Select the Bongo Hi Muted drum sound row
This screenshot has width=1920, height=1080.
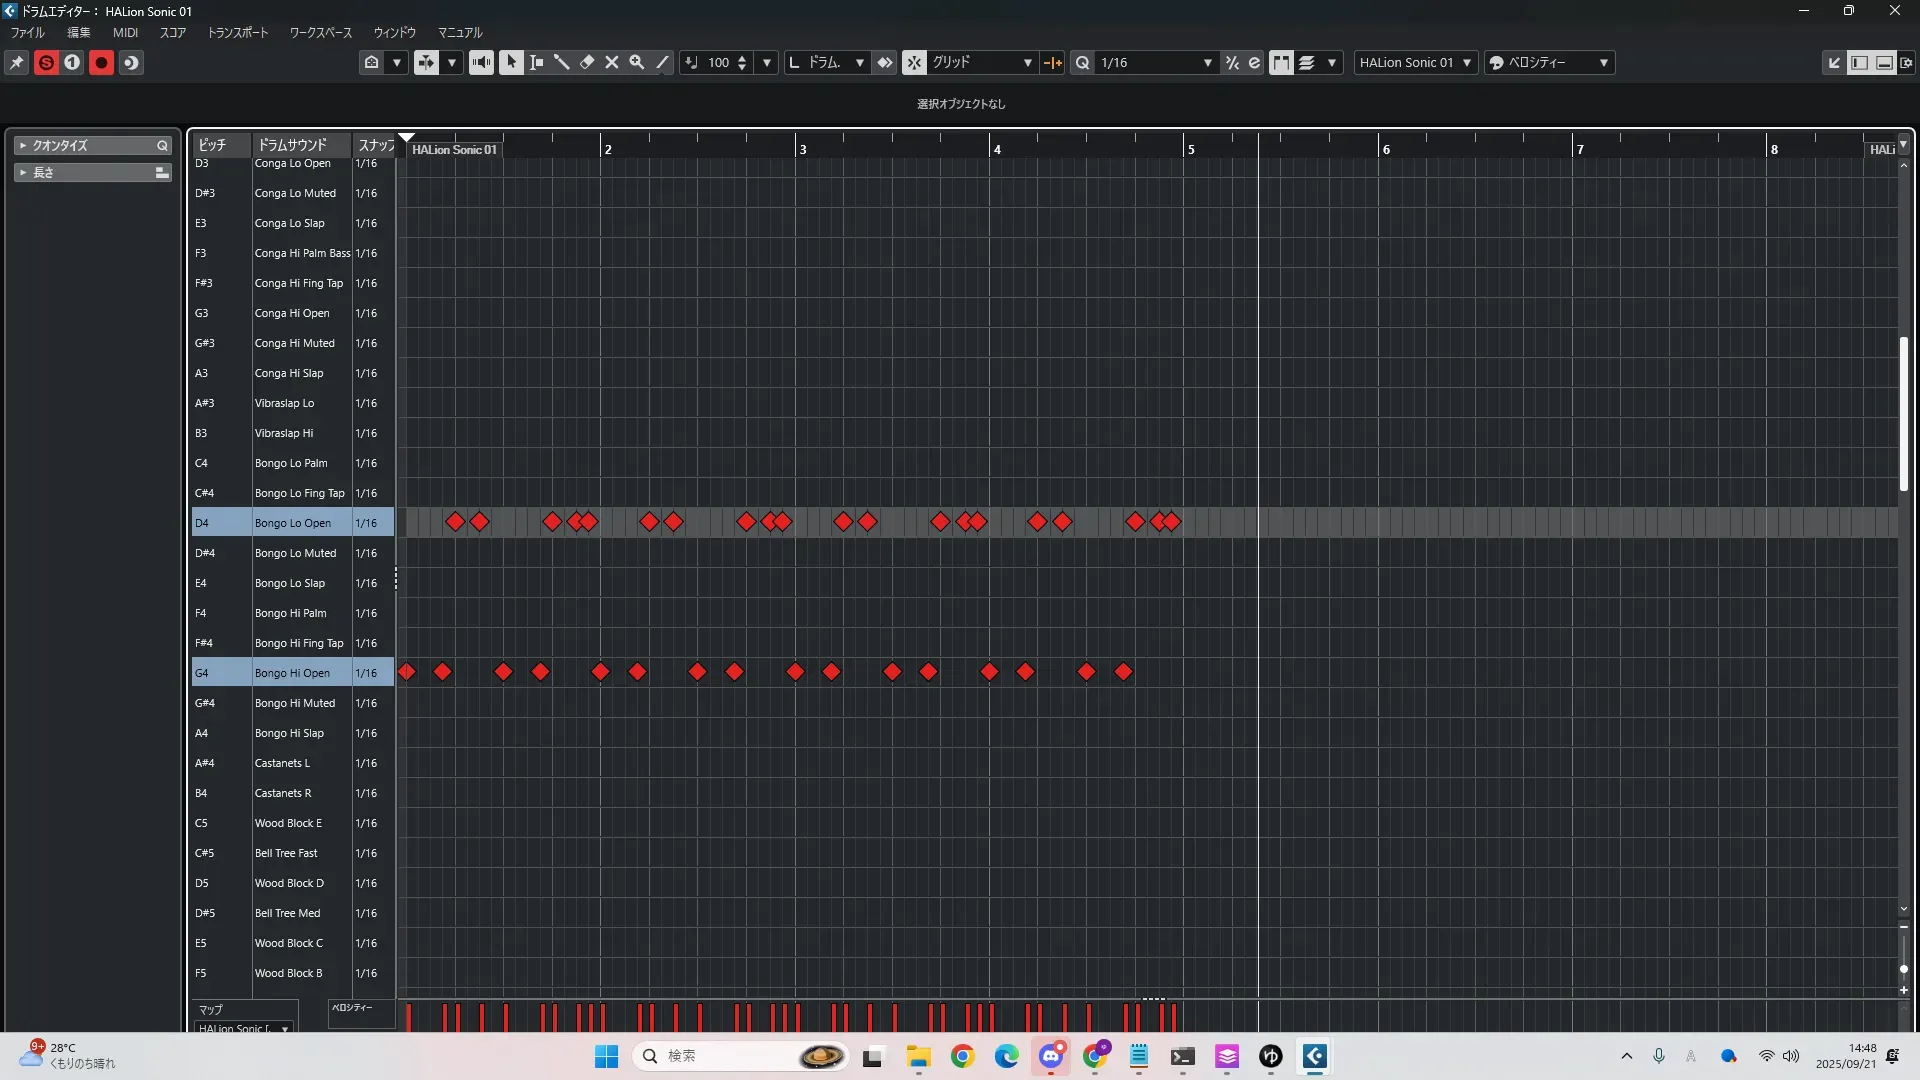click(295, 703)
